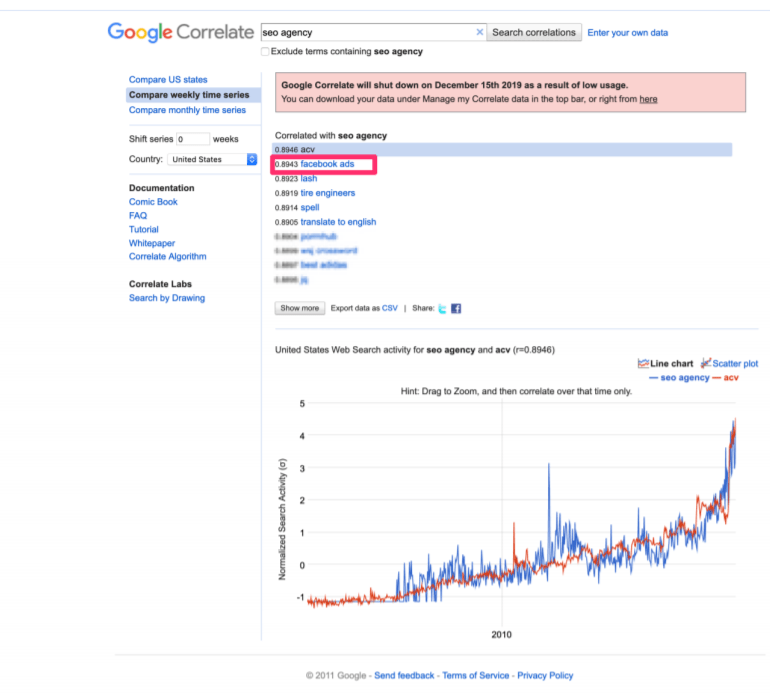Viewport: 770px width, 695px height.
Task: Open Enter your own data link
Action: 628,33
